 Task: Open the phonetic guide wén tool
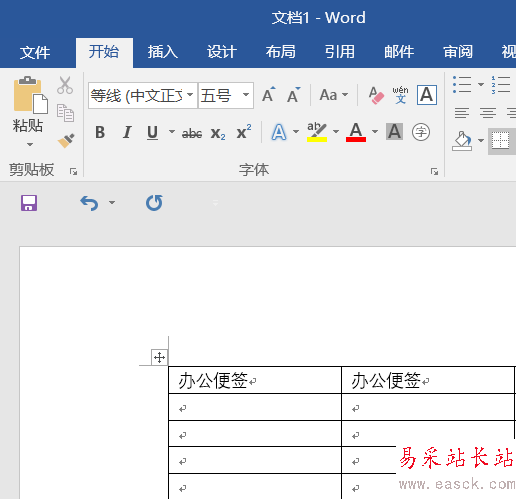click(400, 95)
